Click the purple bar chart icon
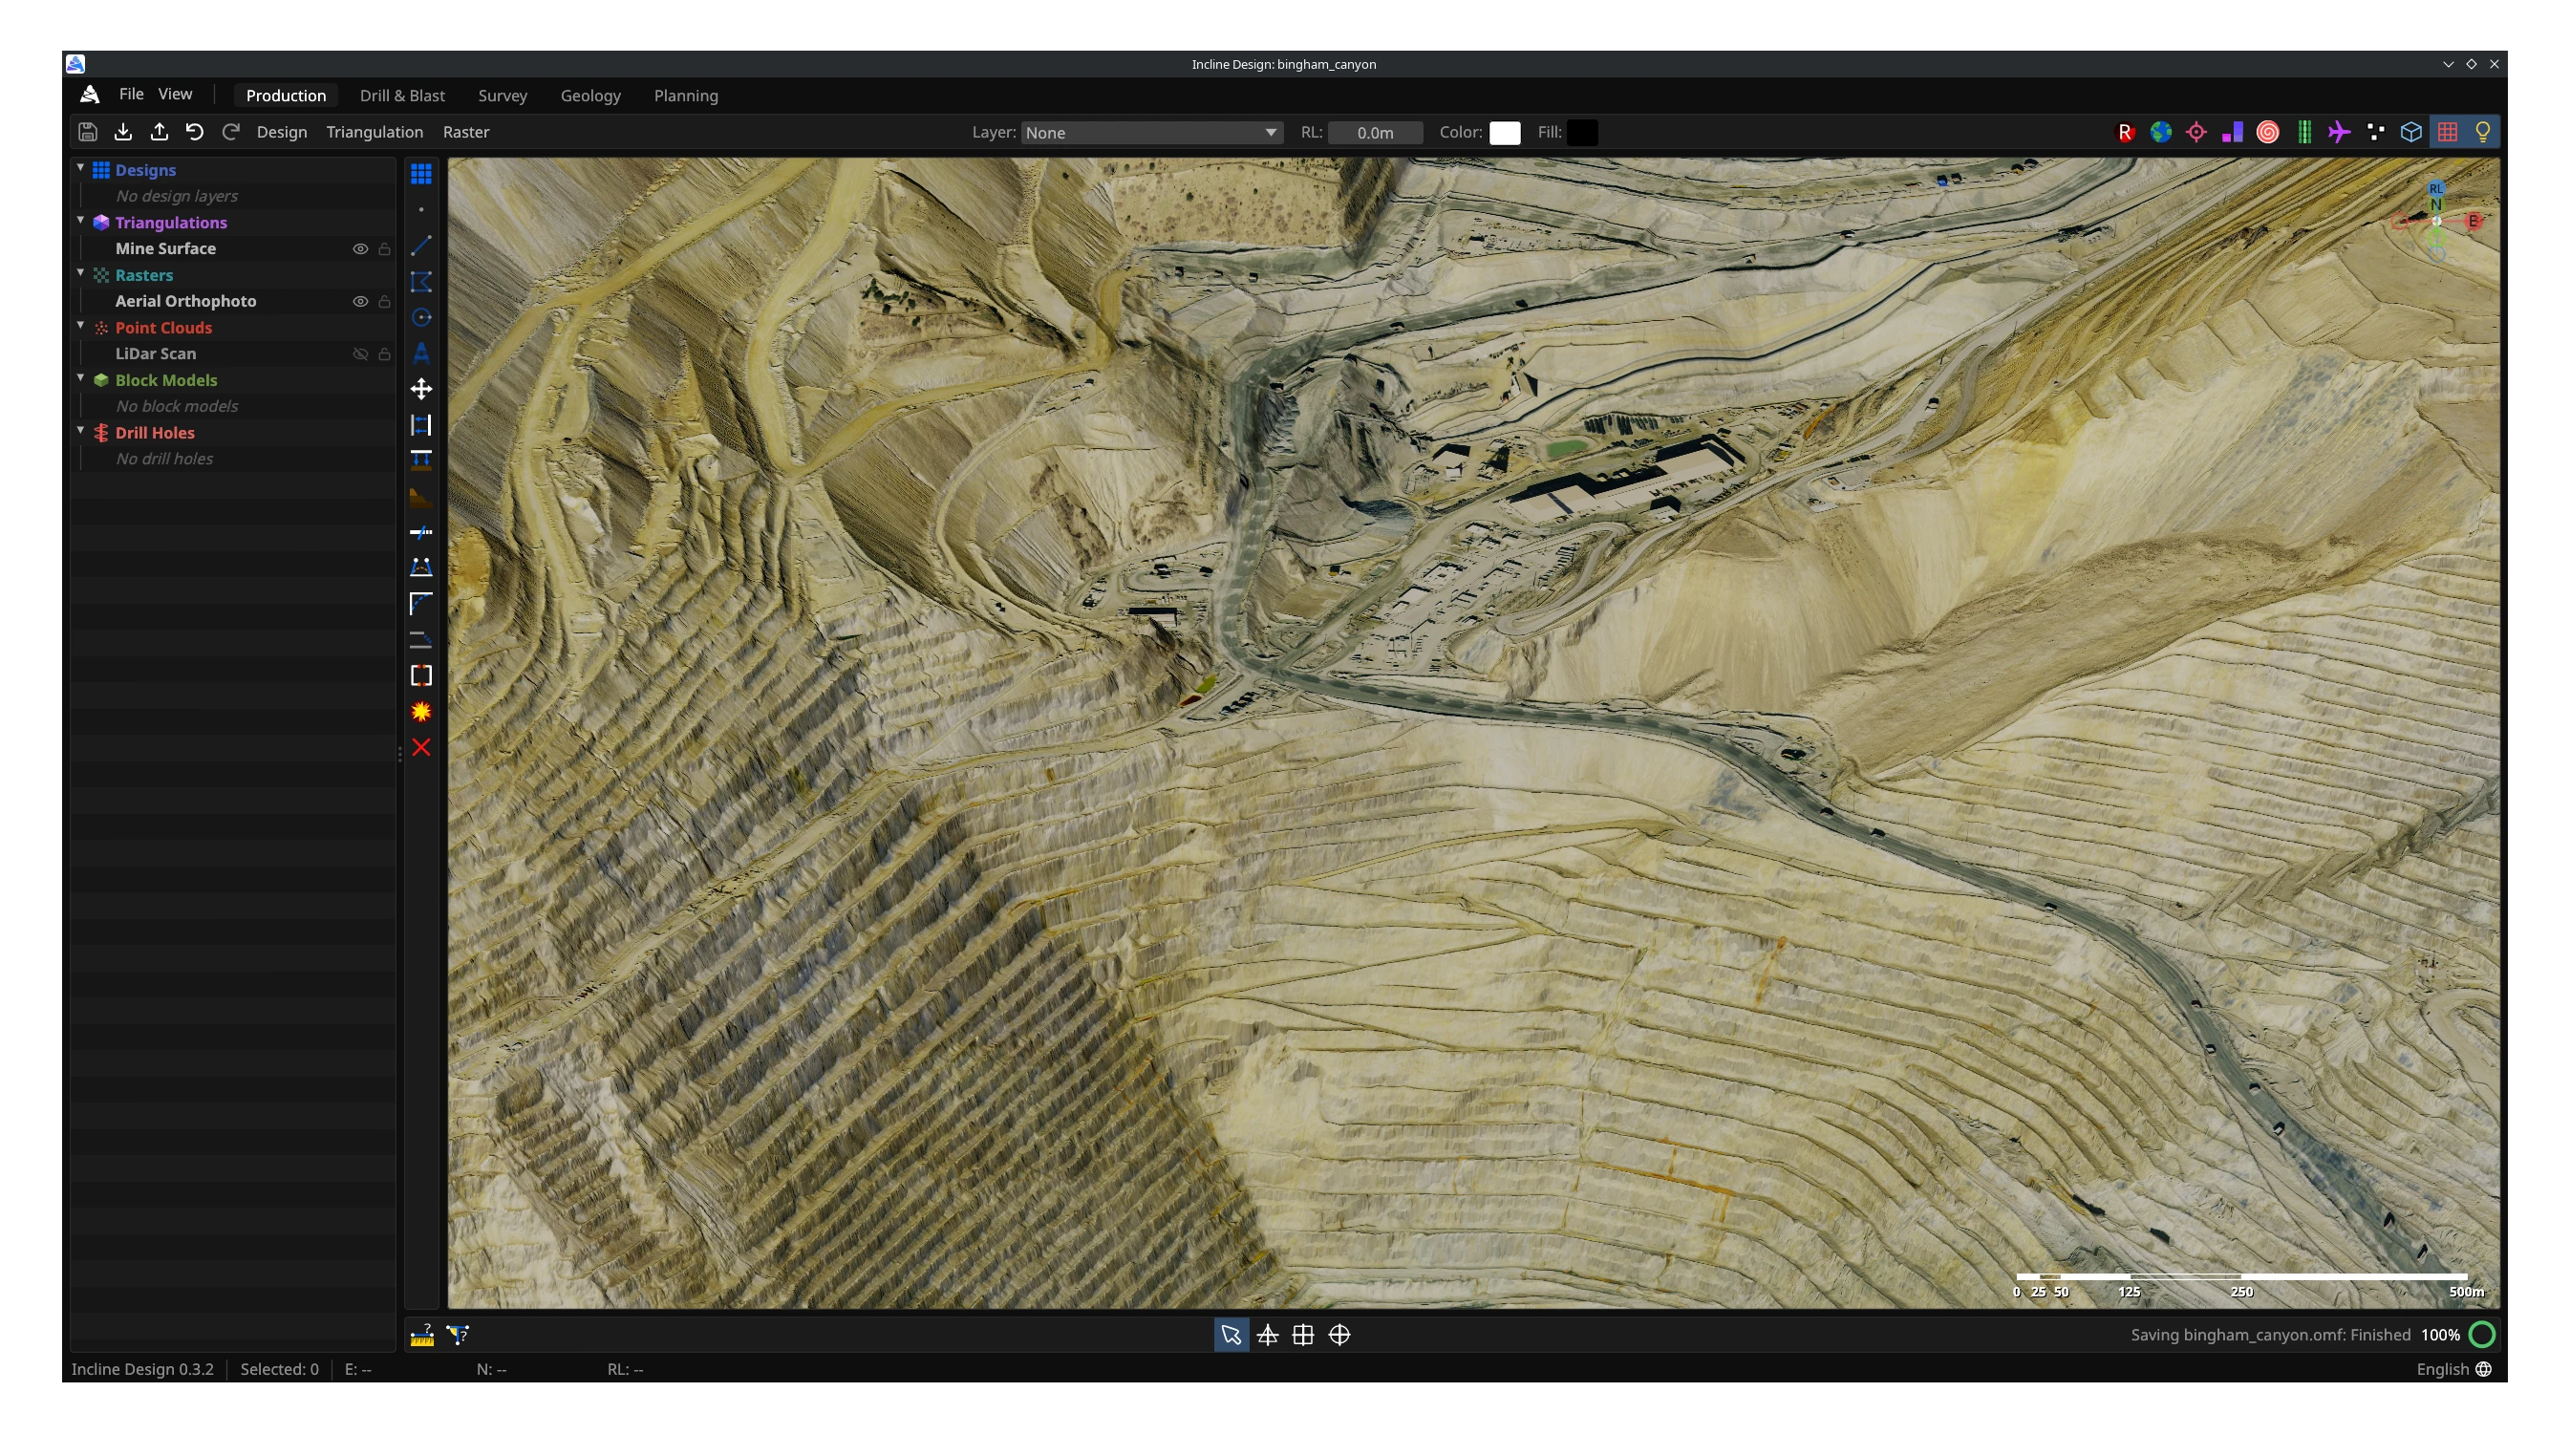The image size is (2570, 1456). tap(2232, 132)
